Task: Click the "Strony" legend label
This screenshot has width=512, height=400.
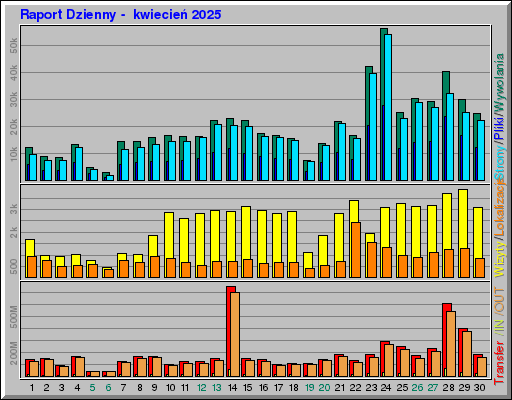Action: click(x=499, y=163)
